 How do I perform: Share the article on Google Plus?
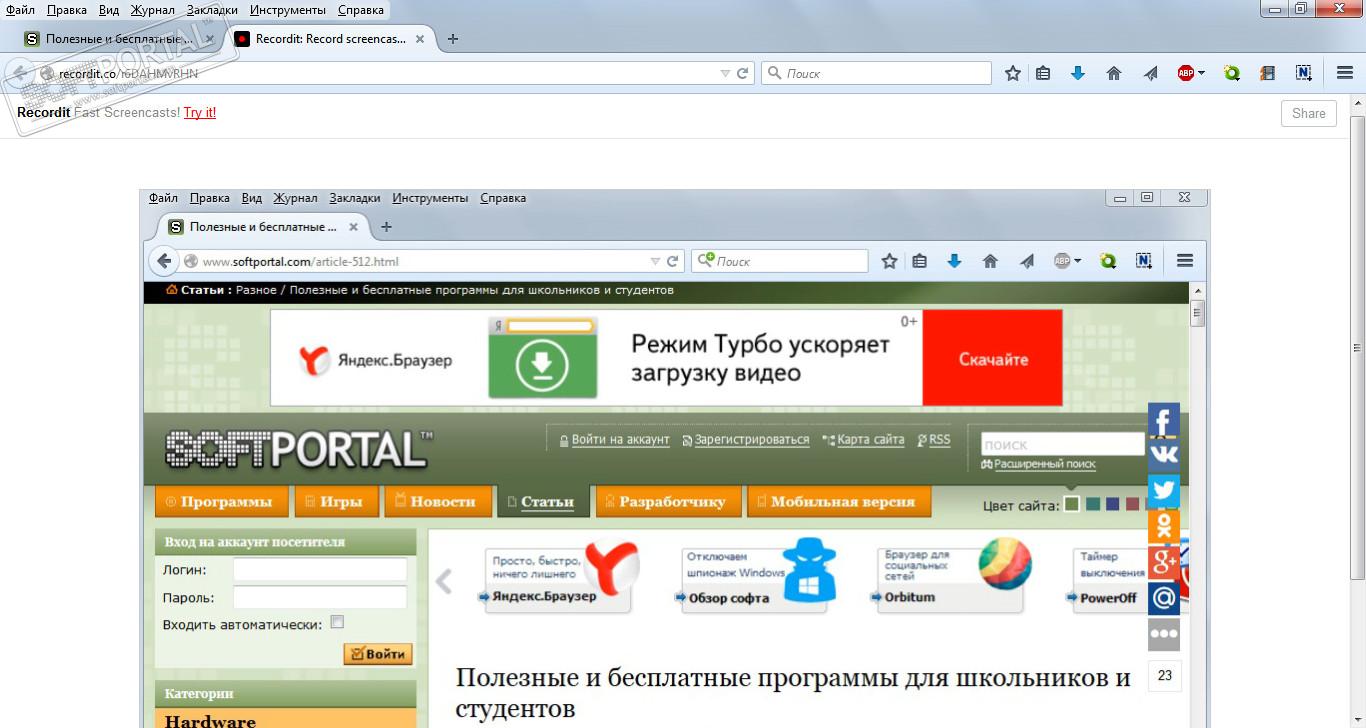click(x=1164, y=563)
